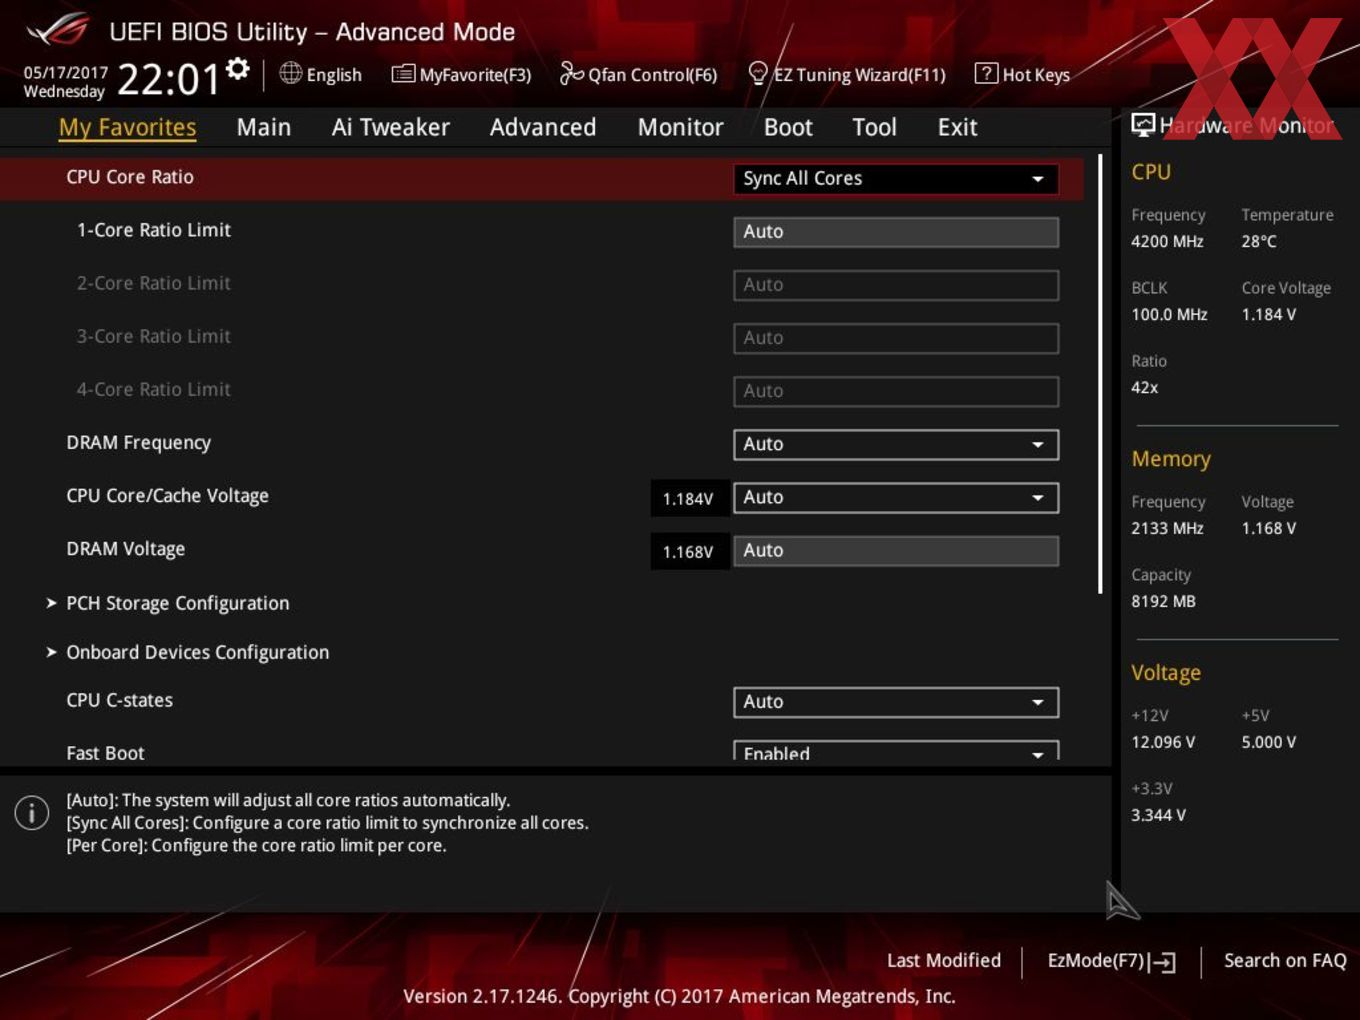Click the ROG logo in header
This screenshot has height=1020, width=1360.
tap(58, 30)
